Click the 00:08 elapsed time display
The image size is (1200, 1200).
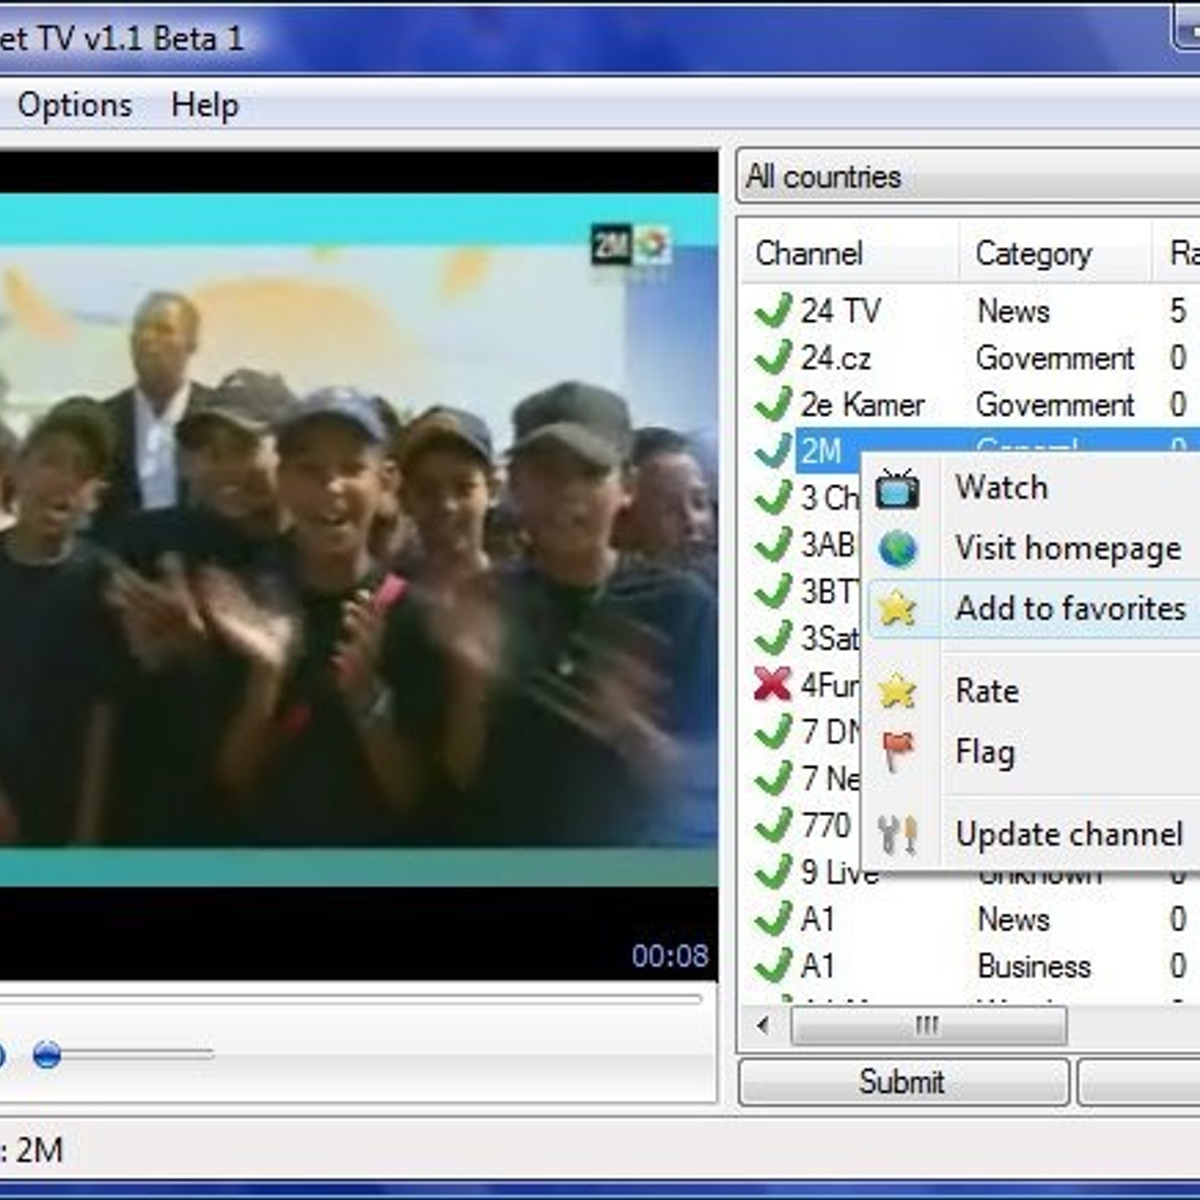[670, 955]
